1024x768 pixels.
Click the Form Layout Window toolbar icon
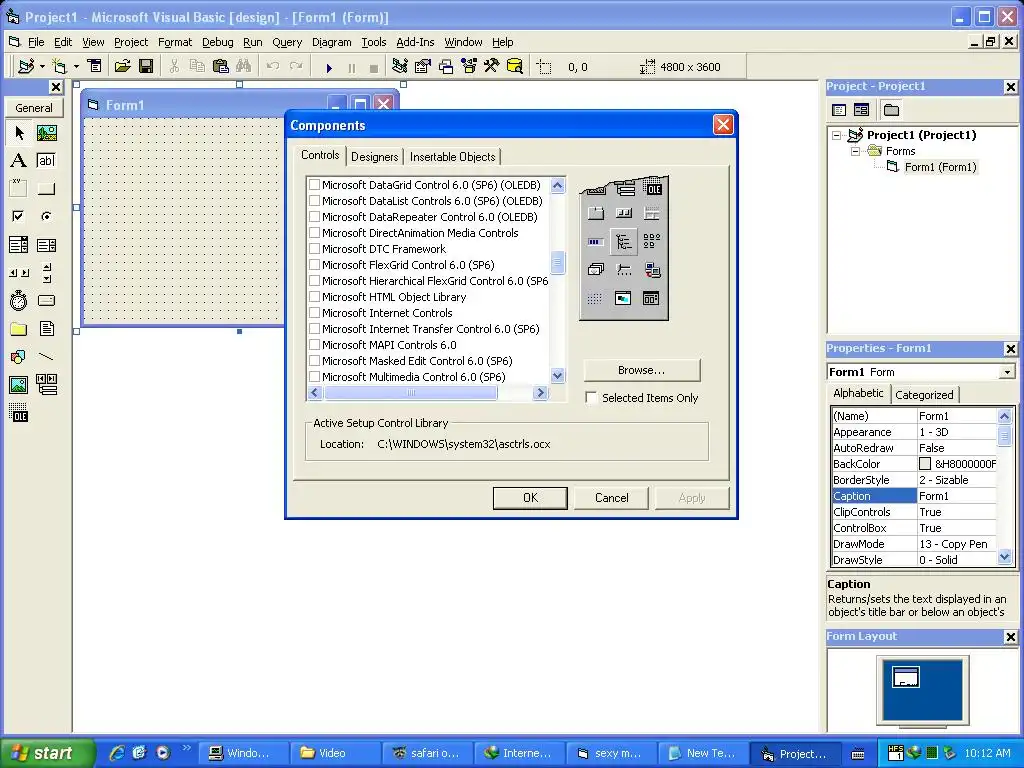coord(445,67)
